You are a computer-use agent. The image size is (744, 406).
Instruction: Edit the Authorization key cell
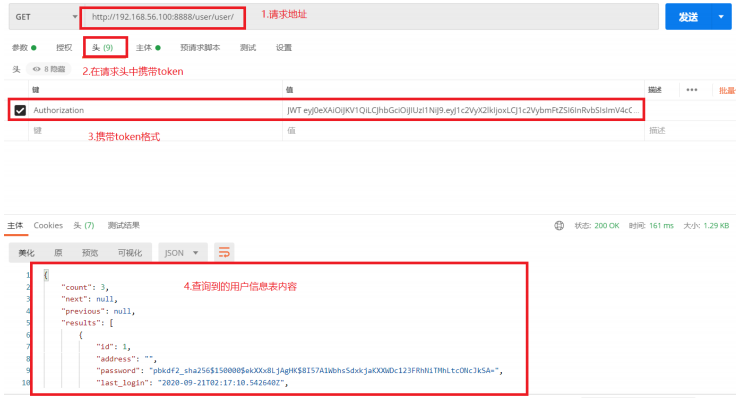(x=156, y=110)
